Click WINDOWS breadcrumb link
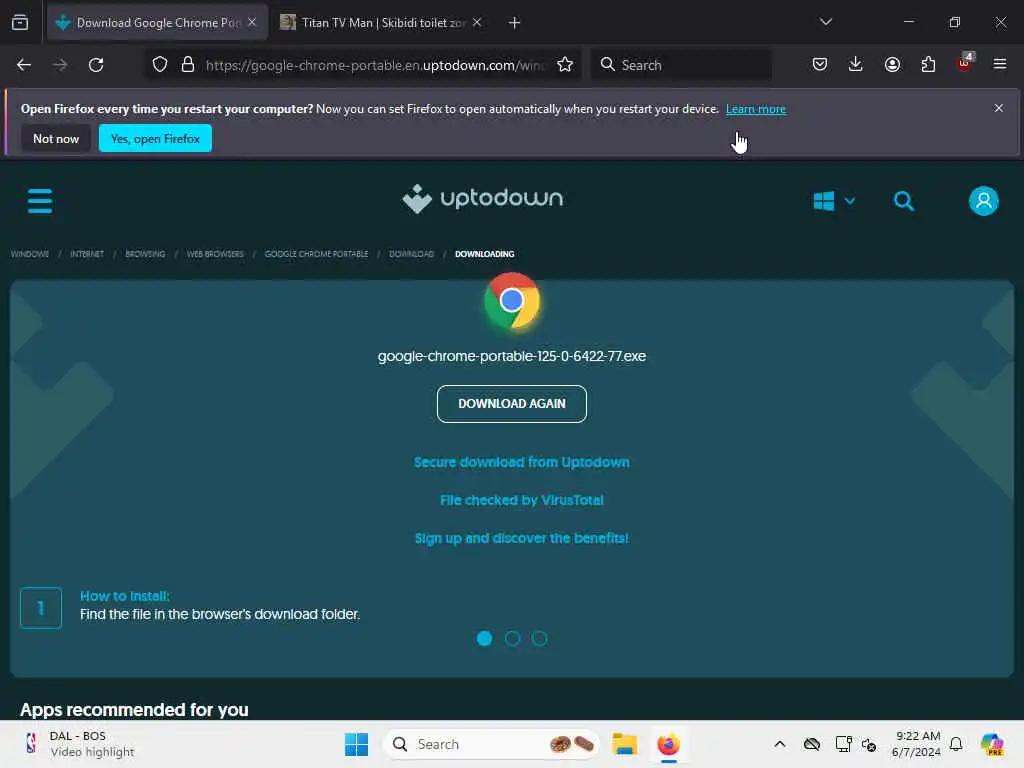Image resolution: width=1024 pixels, height=768 pixels. [30, 254]
